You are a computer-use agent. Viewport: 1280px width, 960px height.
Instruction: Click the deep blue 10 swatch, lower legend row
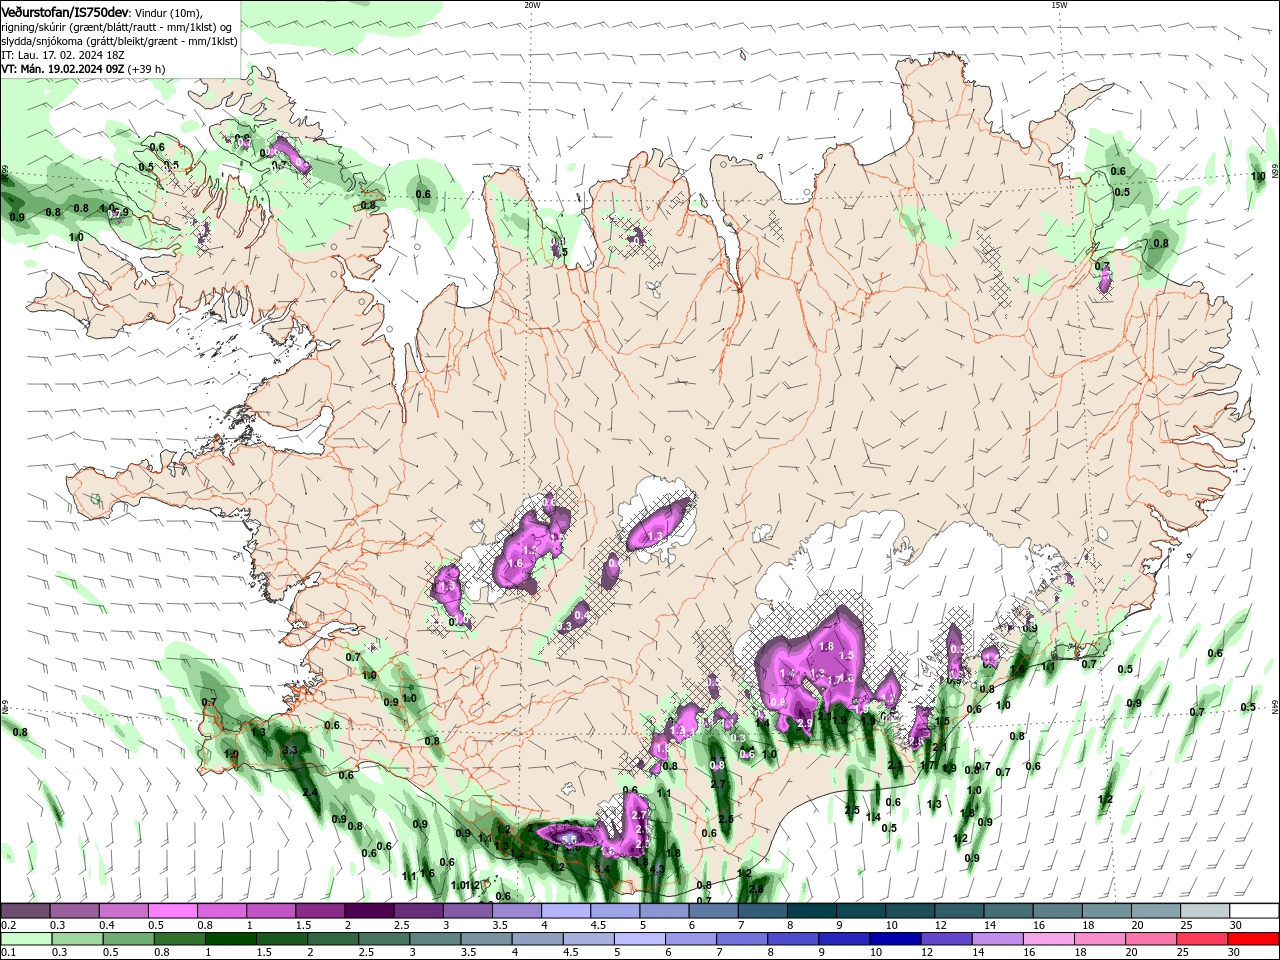[x=896, y=939]
